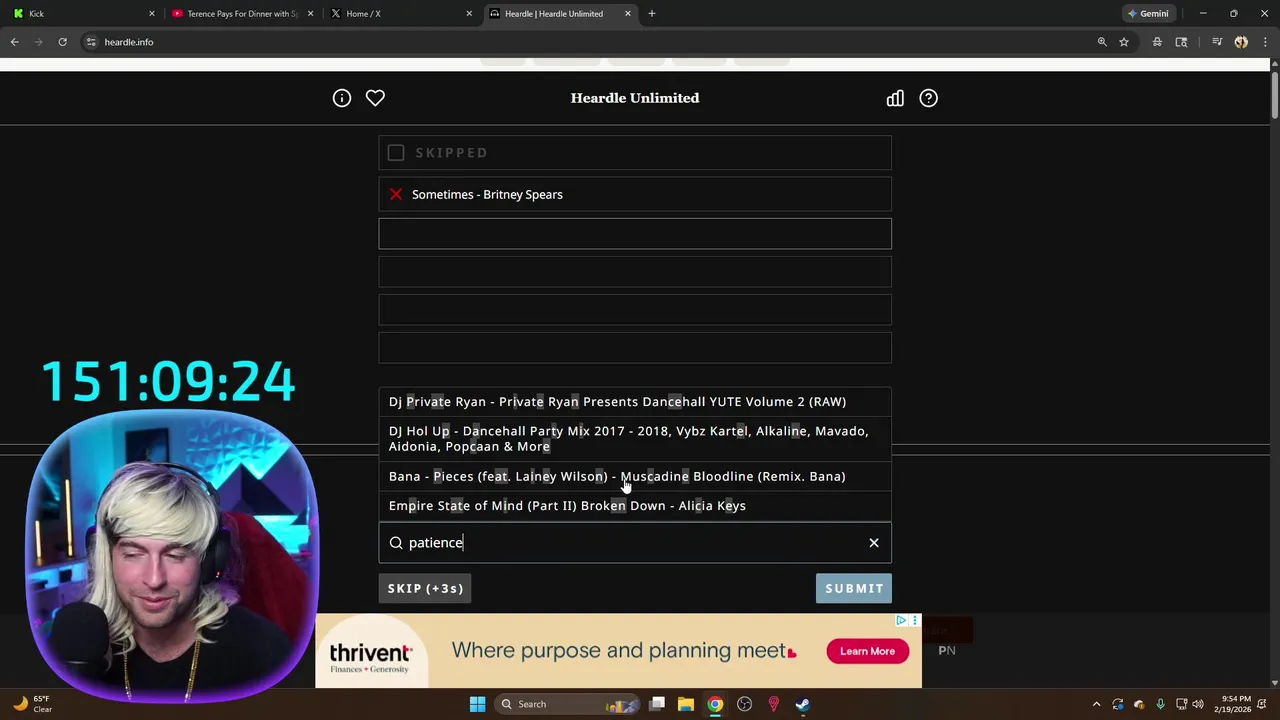Click the incognito-style extension icon
Screen dimensions: 1280x720
[1157, 42]
